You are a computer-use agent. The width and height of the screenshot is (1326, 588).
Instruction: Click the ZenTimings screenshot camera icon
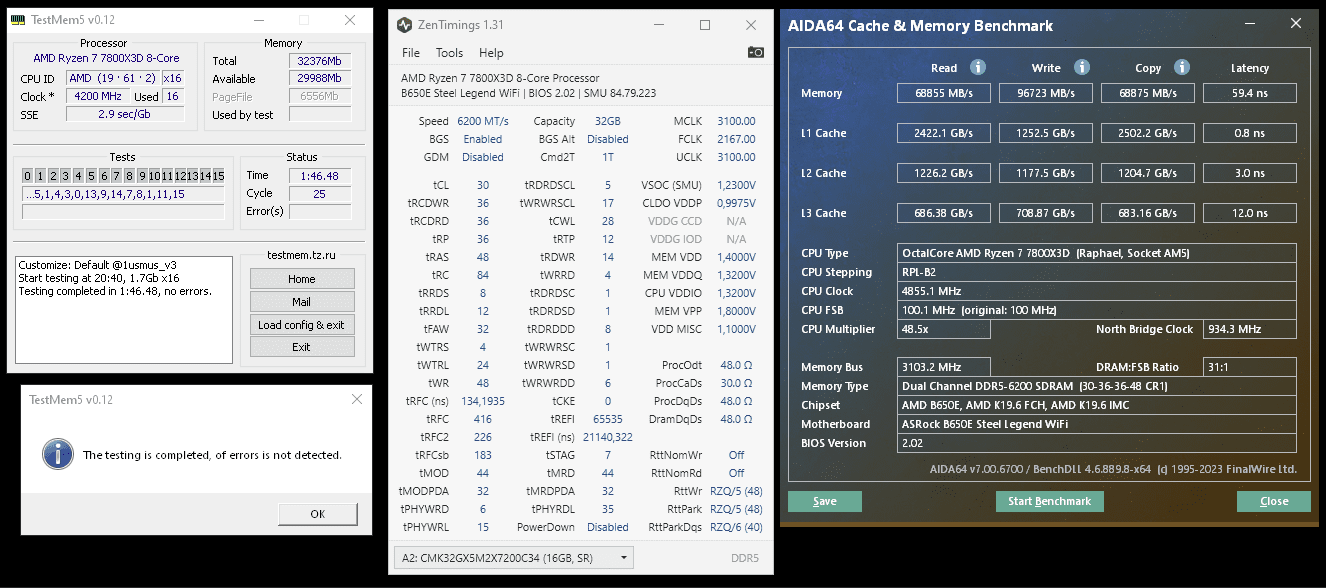click(756, 52)
